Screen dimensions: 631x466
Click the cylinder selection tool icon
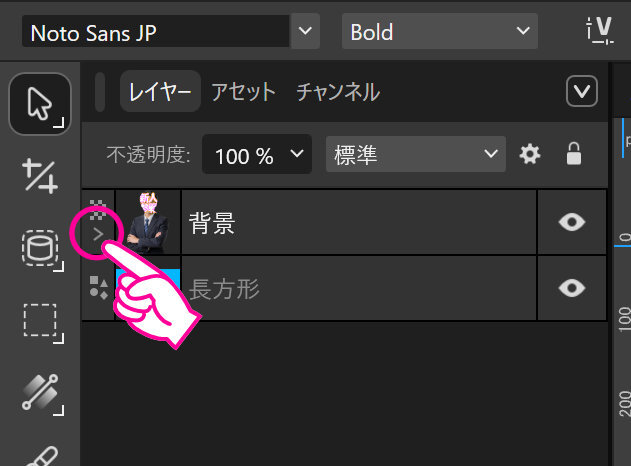39,248
